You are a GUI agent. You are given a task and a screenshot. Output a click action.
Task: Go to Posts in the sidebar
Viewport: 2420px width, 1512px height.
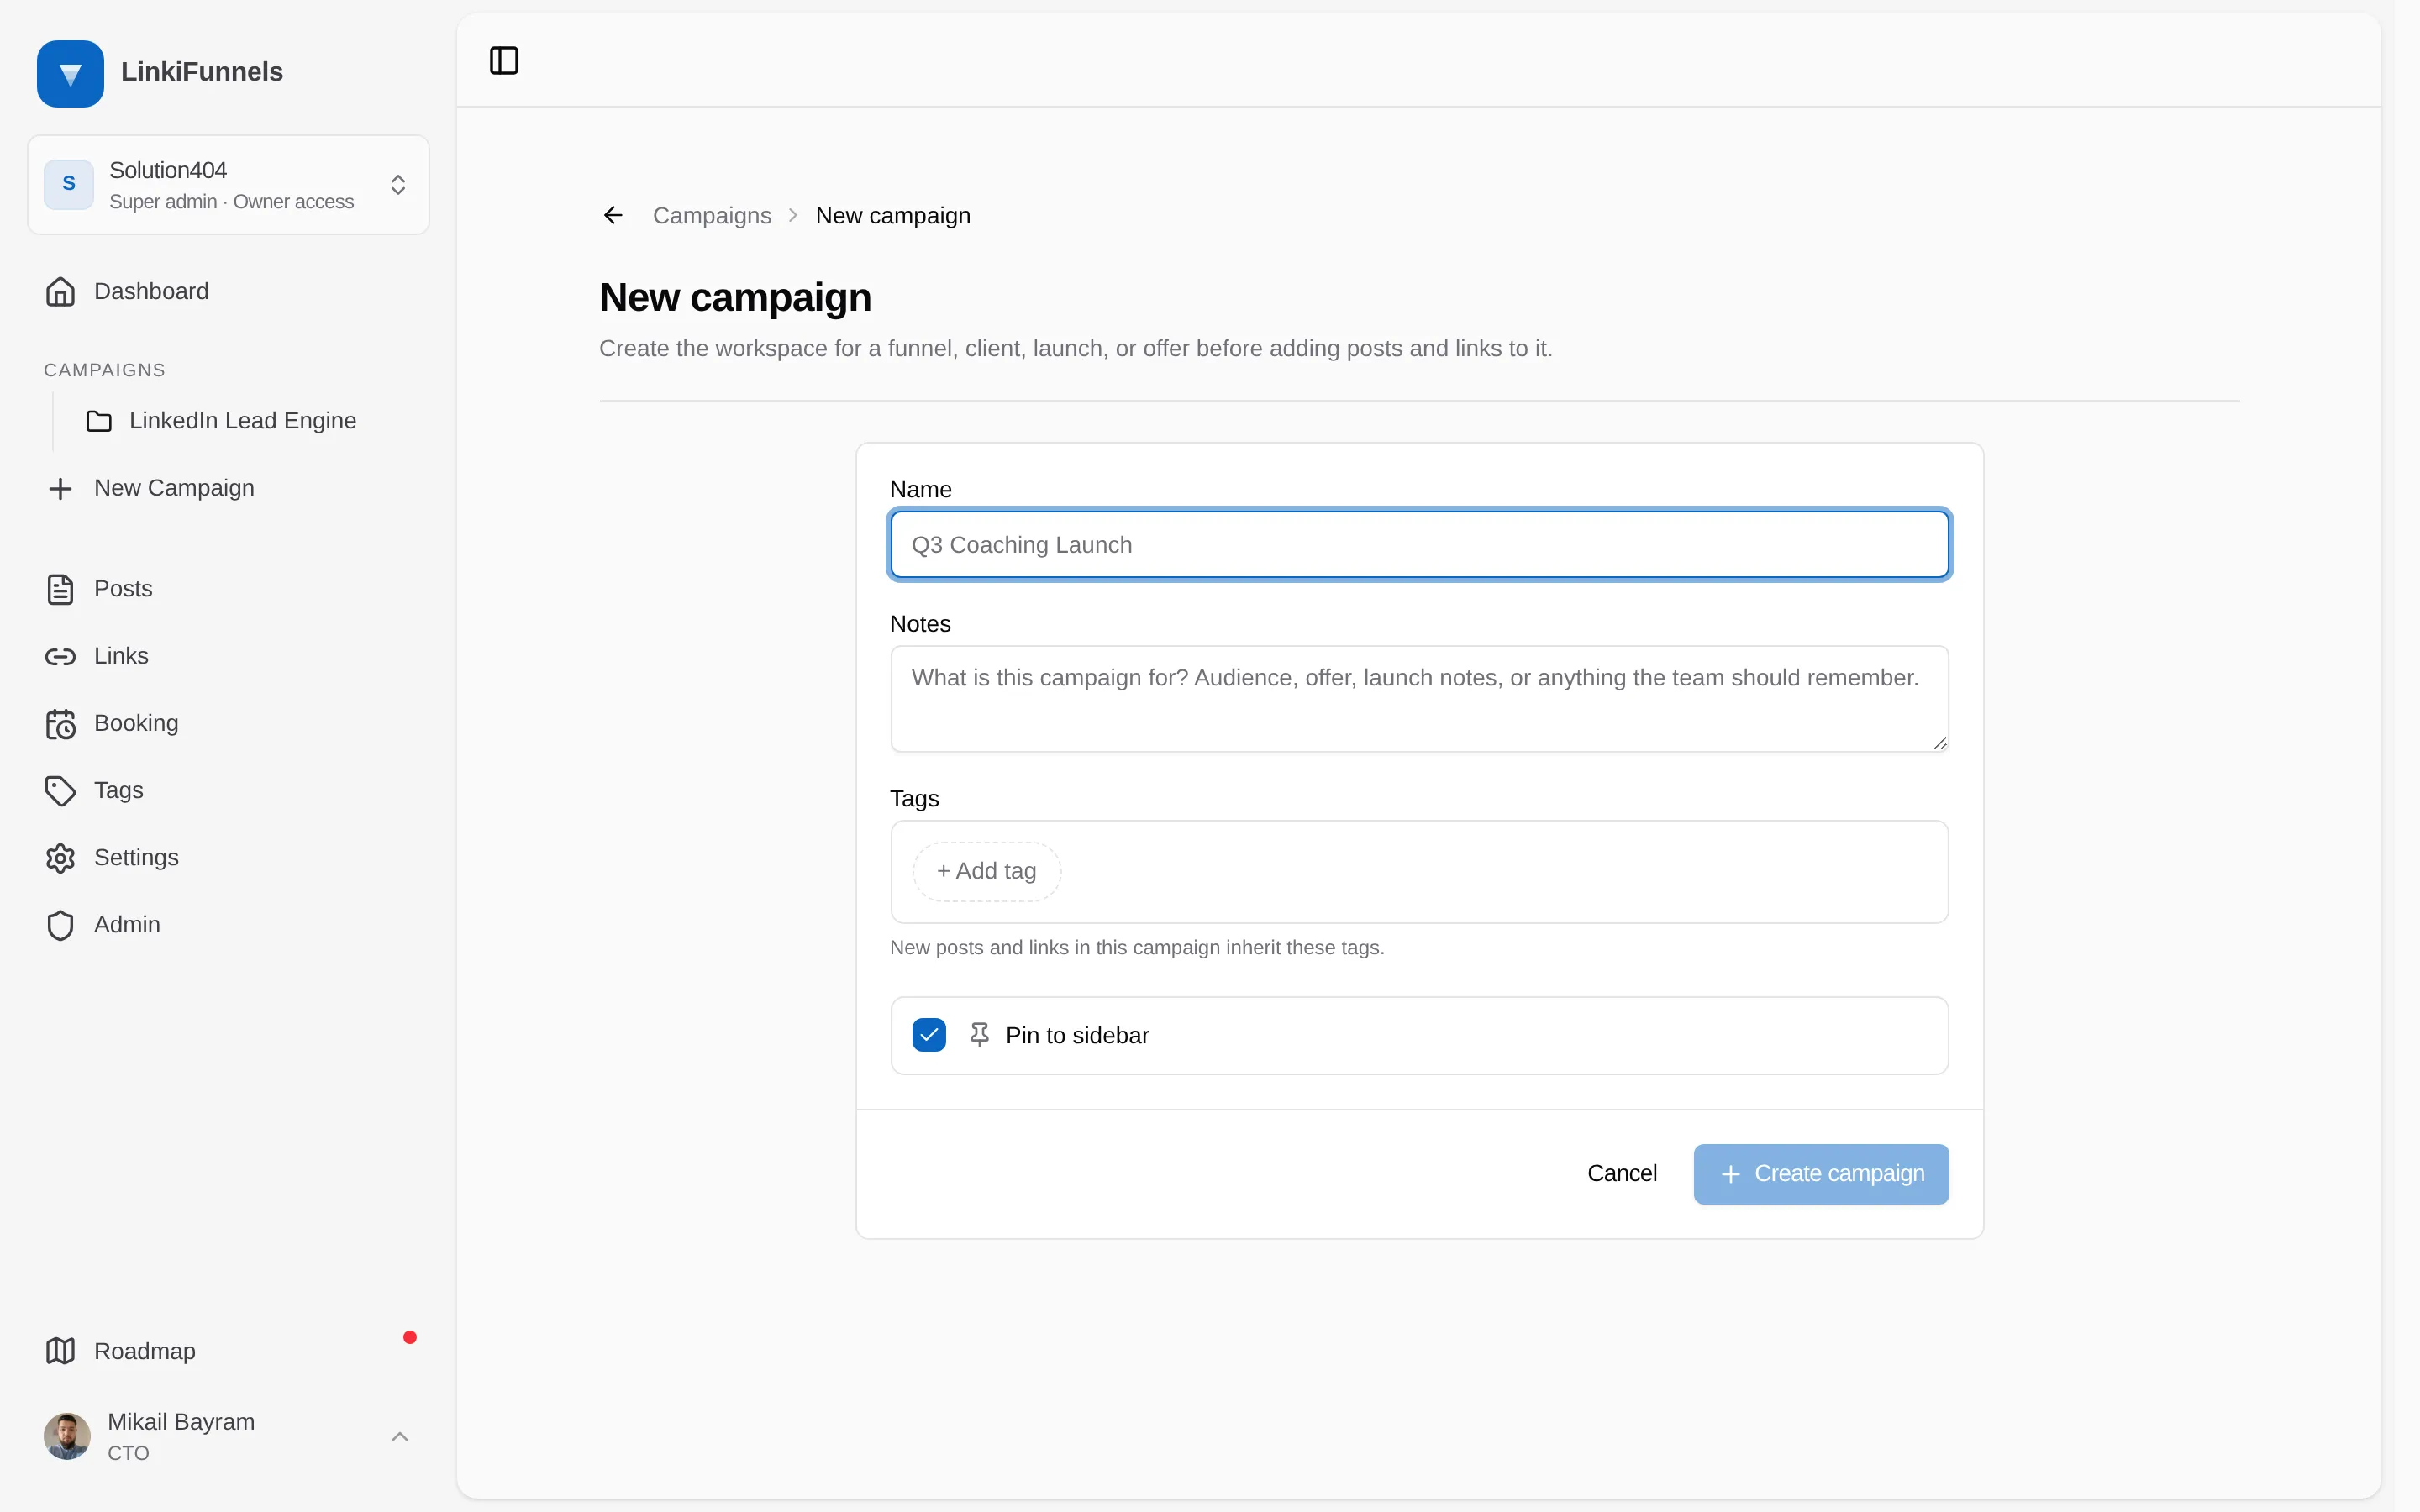coord(228,589)
